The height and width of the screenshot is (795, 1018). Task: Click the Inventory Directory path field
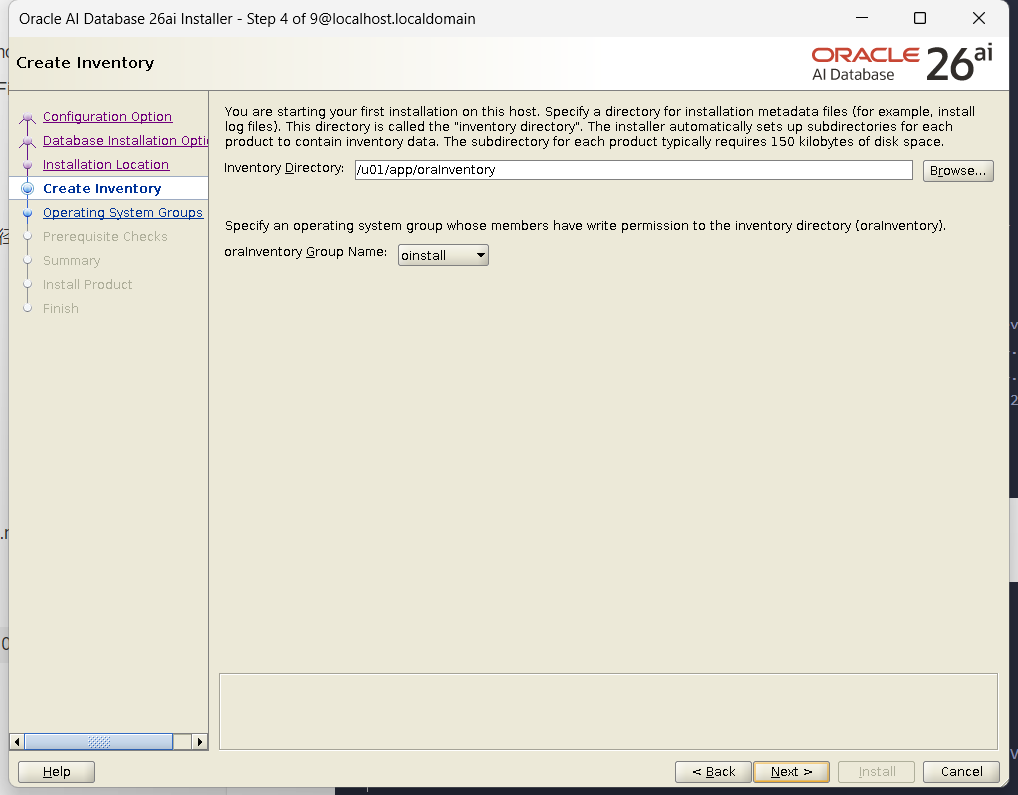[633, 170]
